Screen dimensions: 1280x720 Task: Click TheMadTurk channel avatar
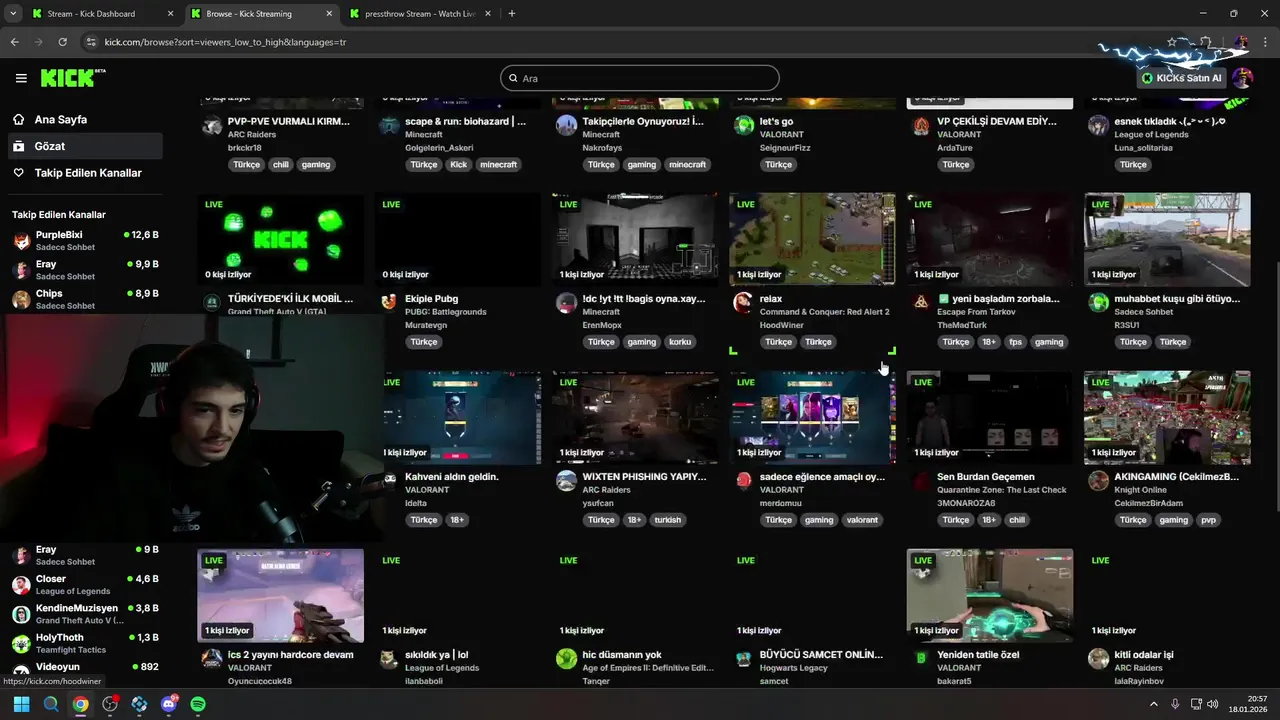[921, 302]
